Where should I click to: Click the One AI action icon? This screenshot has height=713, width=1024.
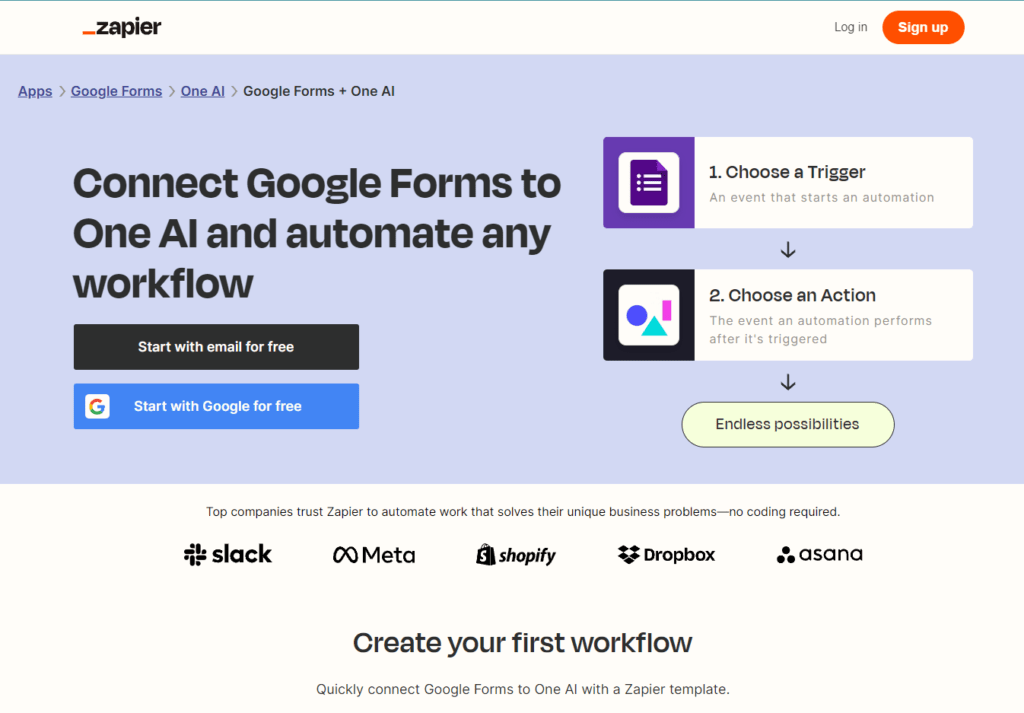tap(648, 315)
